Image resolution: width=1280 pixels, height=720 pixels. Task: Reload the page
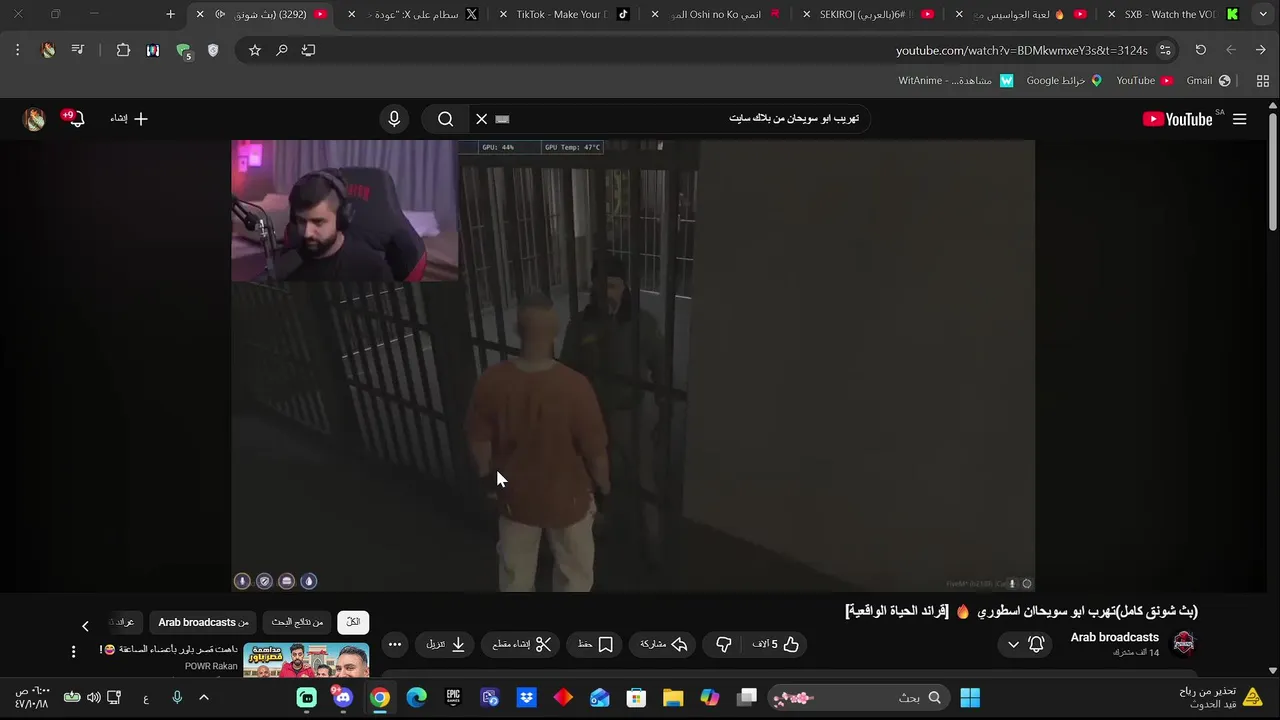coord(1200,50)
